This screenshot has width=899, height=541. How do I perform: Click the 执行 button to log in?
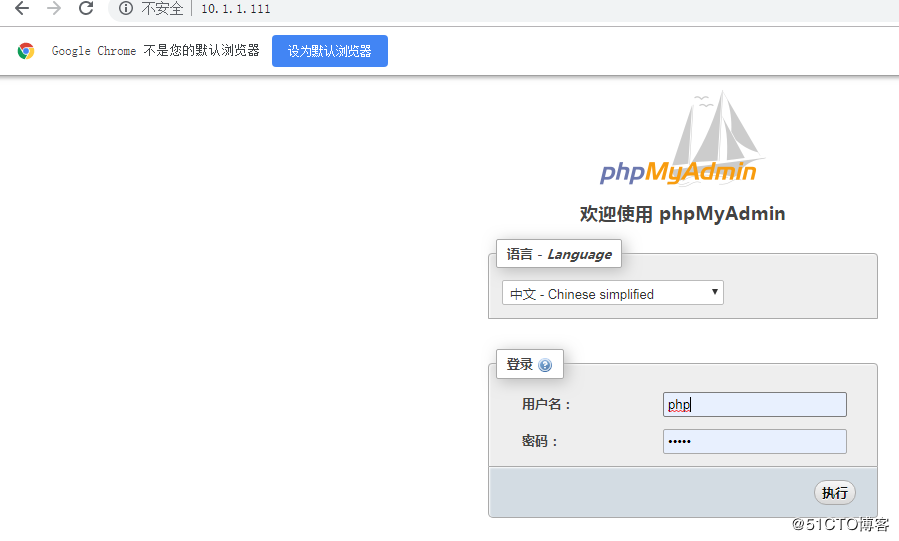point(835,493)
